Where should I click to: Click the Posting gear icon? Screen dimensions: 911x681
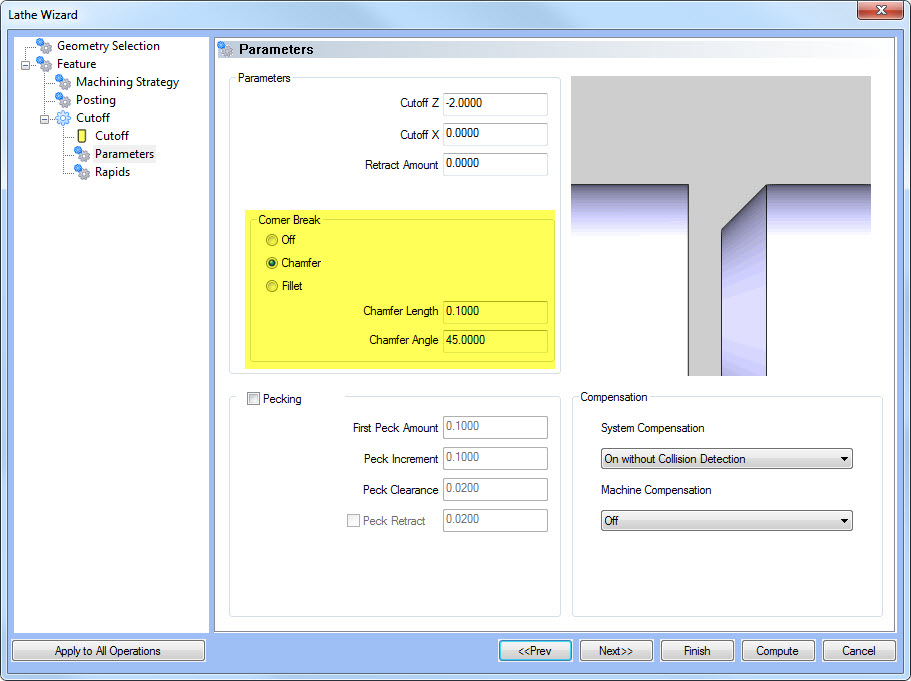click(63, 100)
